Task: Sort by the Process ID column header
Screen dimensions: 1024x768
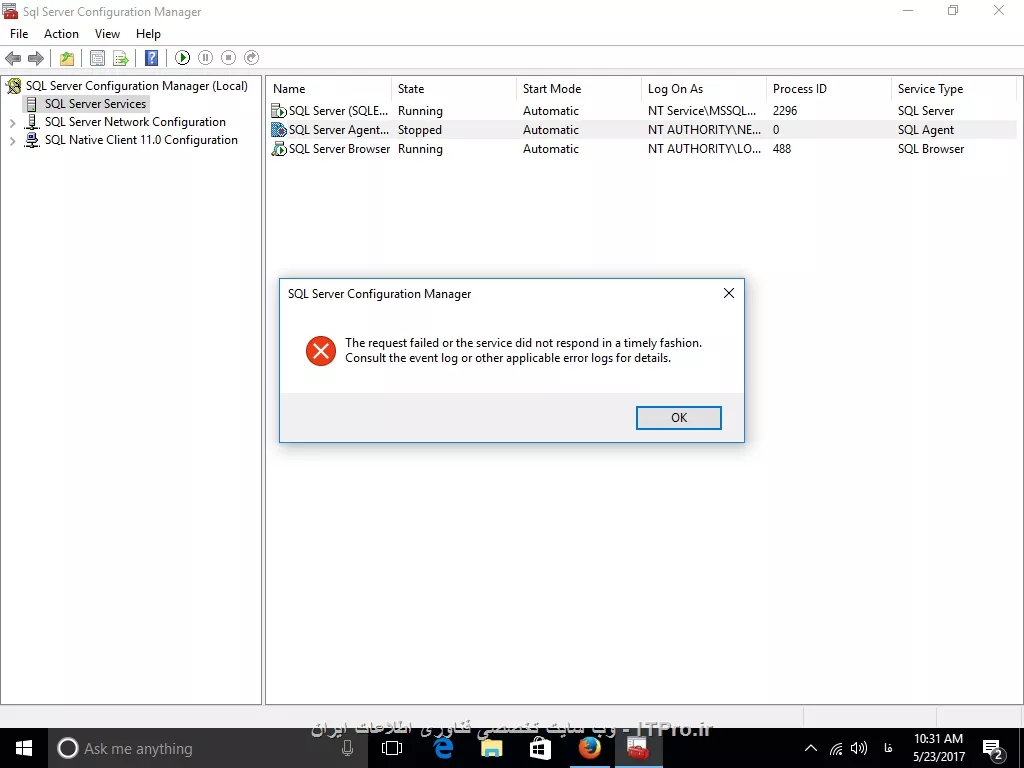Action: tap(829, 89)
